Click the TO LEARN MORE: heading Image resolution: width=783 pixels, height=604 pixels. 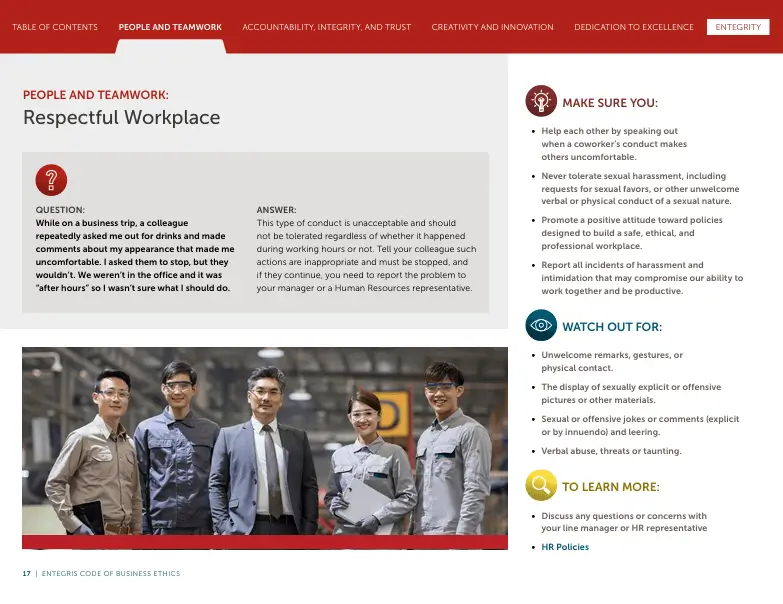(x=611, y=487)
